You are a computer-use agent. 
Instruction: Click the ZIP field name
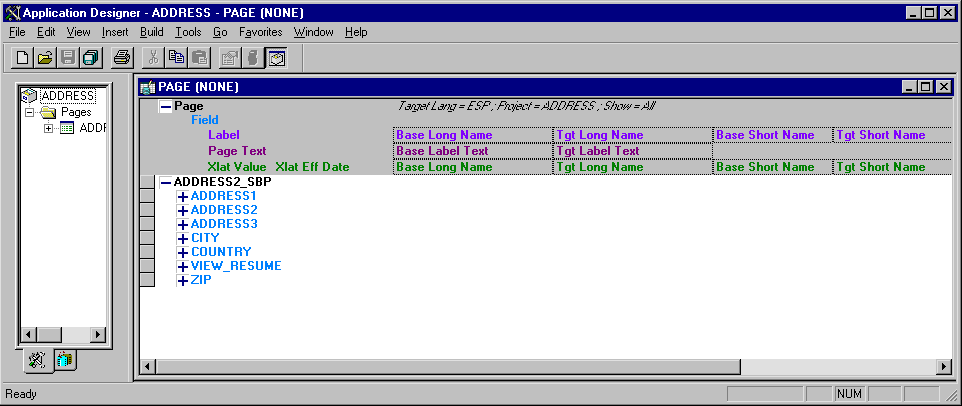point(201,280)
